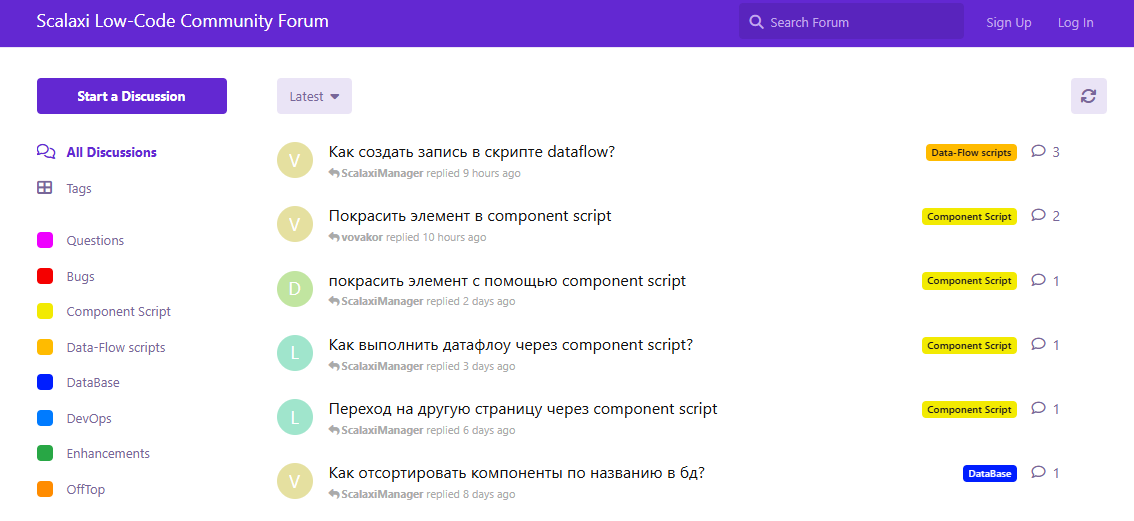Click the comment icon on dataflow discussion
The image size is (1134, 521).
[1038, 152]
